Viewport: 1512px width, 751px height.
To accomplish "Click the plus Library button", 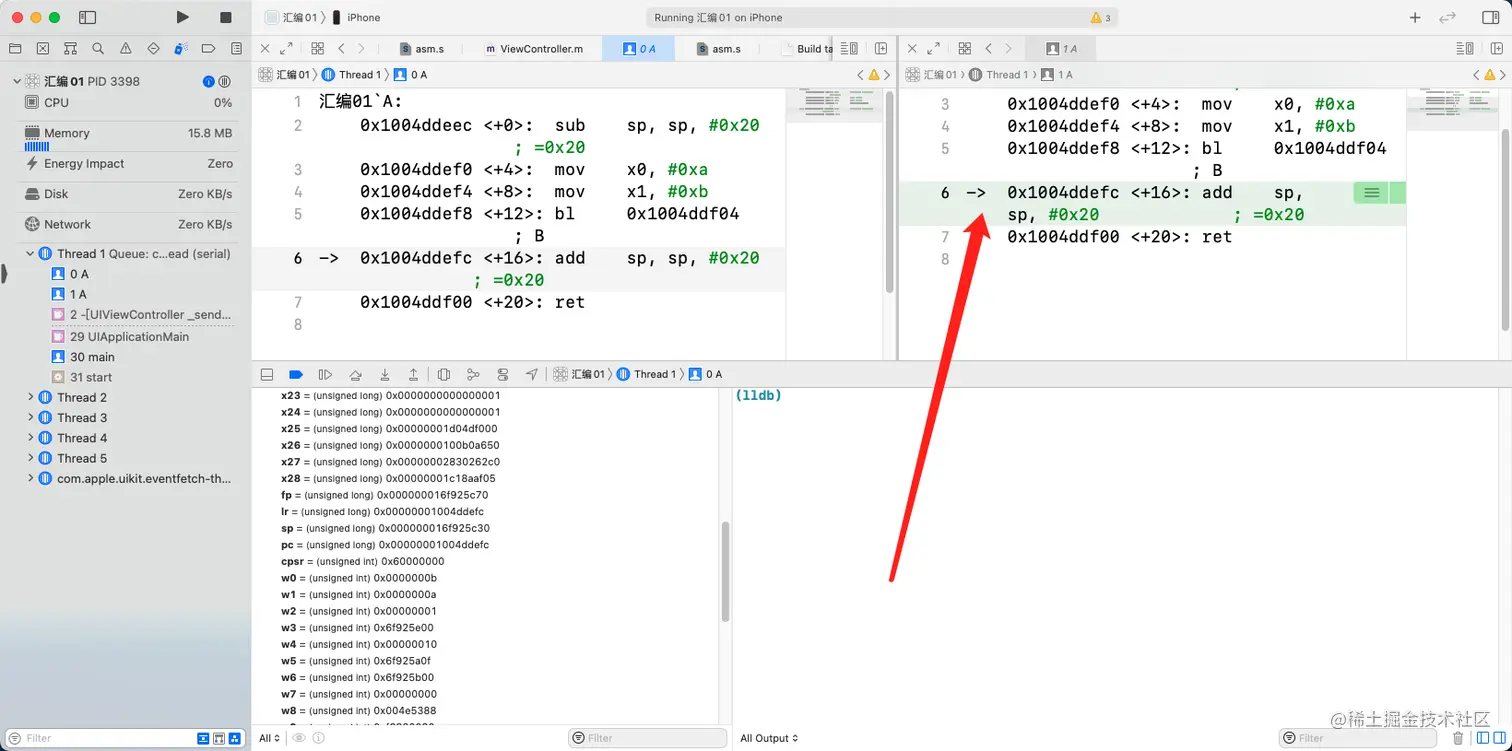I will click(x=1415, y=17).
